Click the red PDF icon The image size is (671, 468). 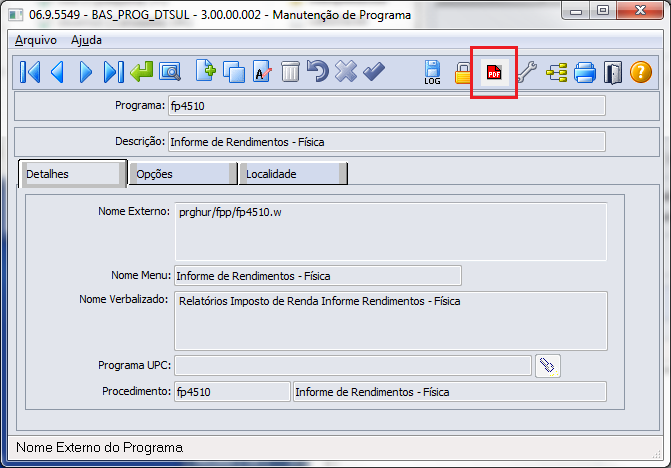coord(494,73)
